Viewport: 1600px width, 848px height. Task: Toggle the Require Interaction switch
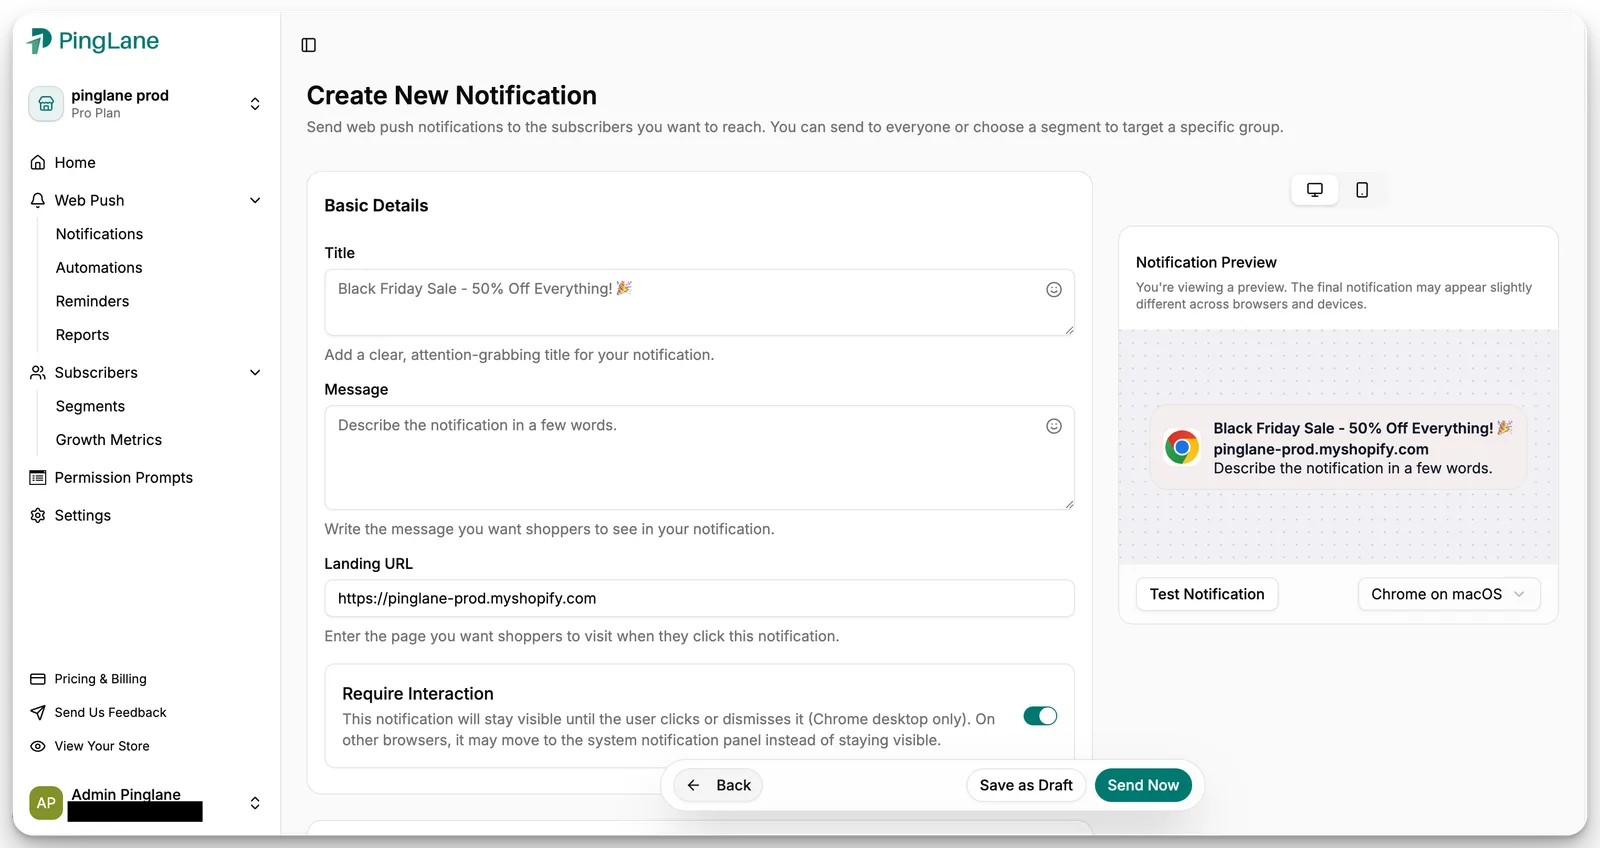click(1040, 716)
